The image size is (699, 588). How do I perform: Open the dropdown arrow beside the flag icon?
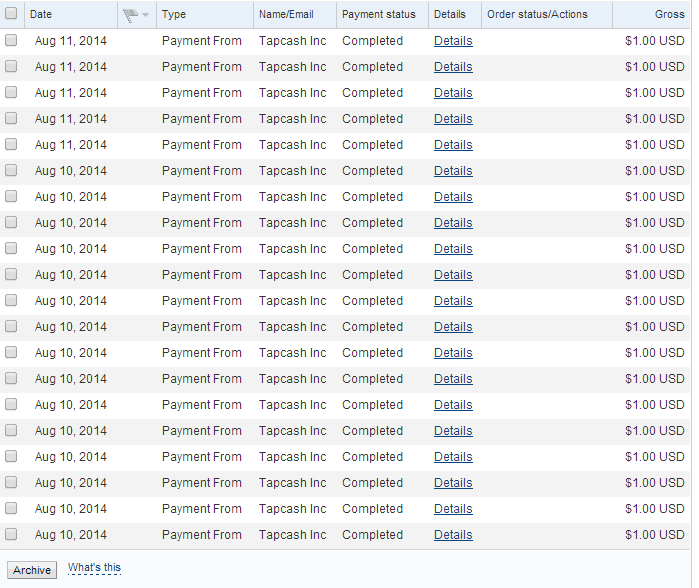click(x=146, y=15)
